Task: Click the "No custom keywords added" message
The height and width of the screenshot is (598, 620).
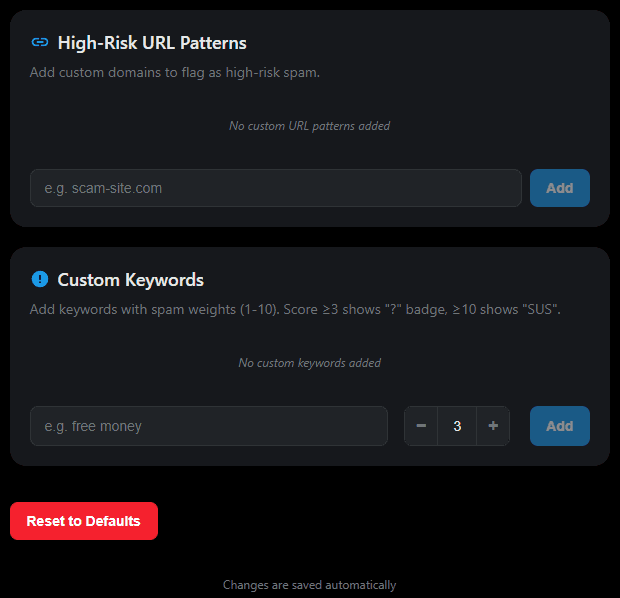Action: 309,363
